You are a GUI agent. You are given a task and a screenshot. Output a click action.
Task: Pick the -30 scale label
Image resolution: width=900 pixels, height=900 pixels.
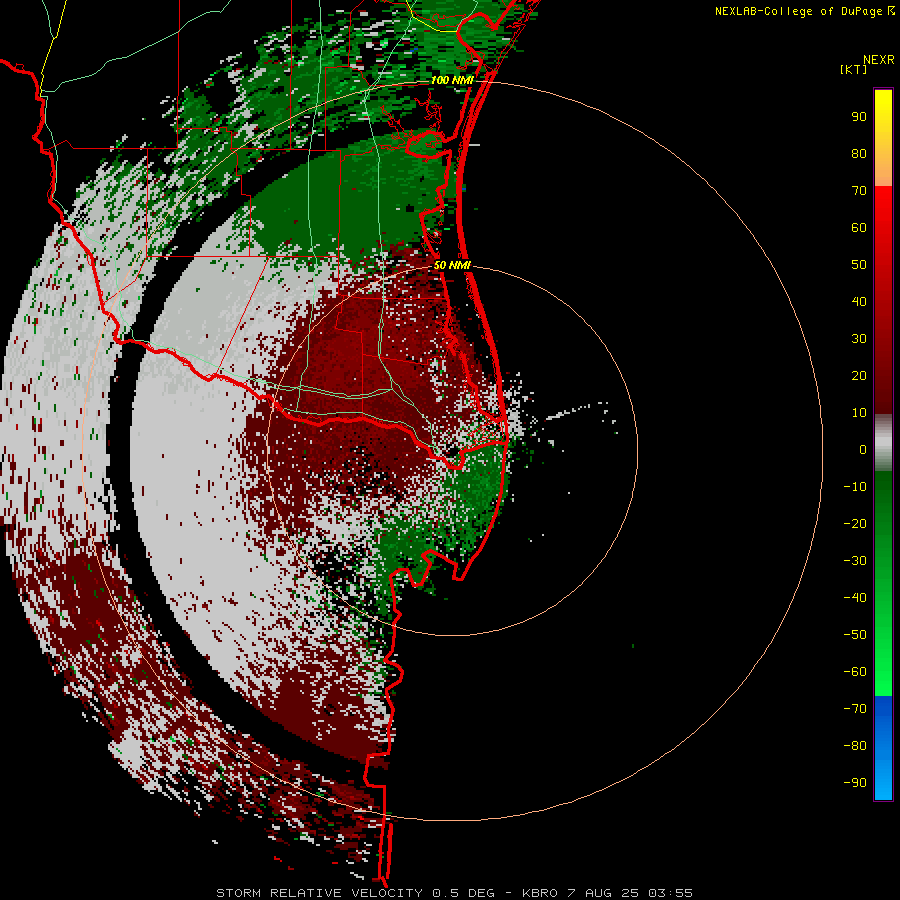tap(855, 561)
